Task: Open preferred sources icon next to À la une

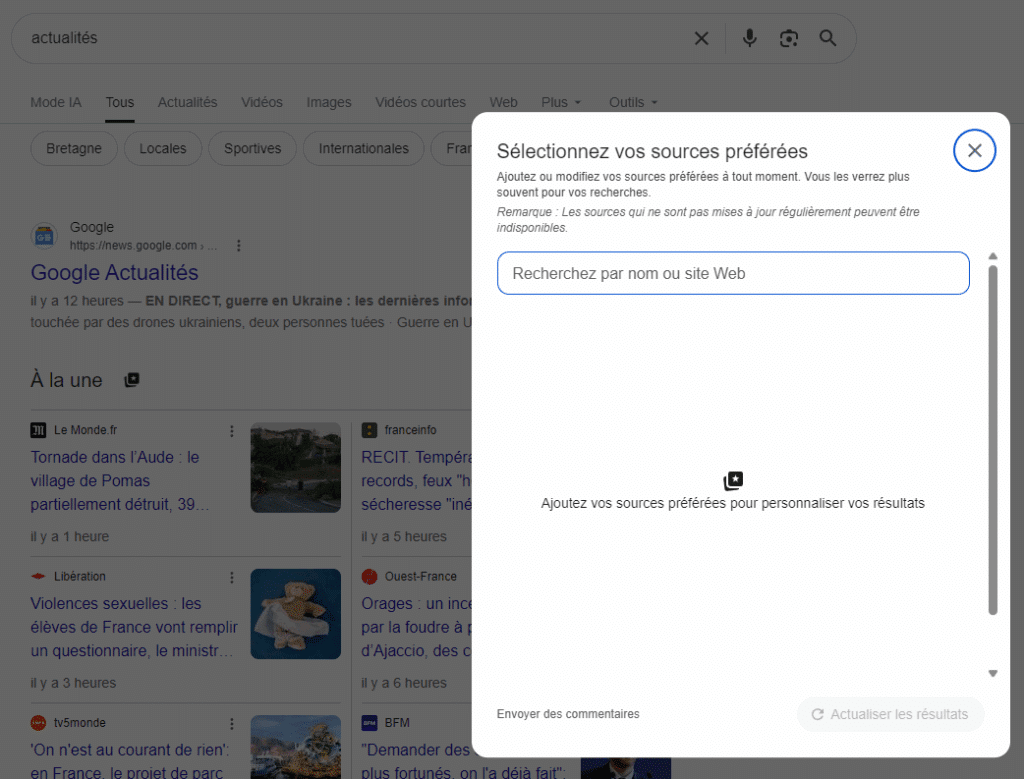Action: [x=132, y=379]
